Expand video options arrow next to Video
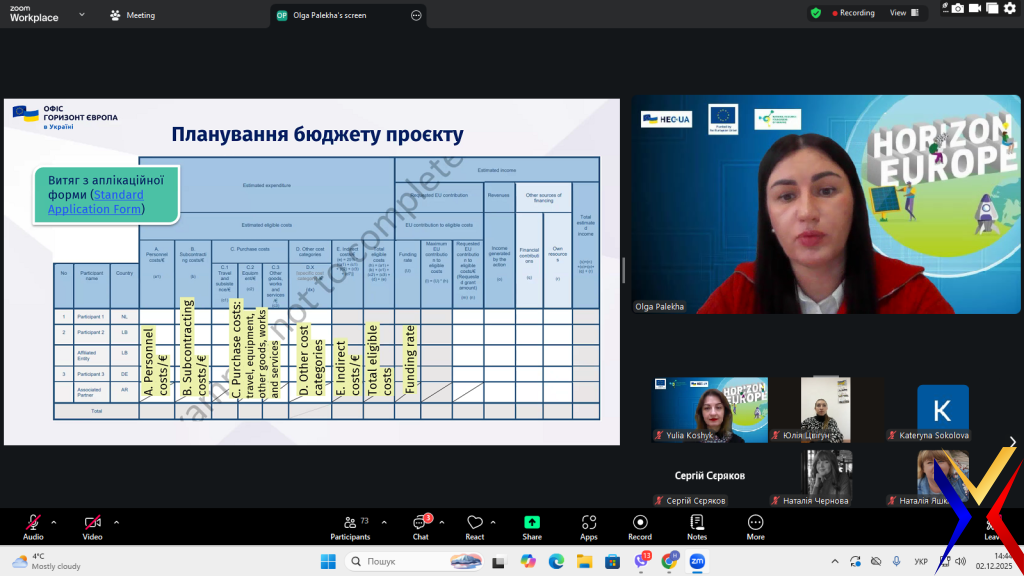 coord(116,522)
